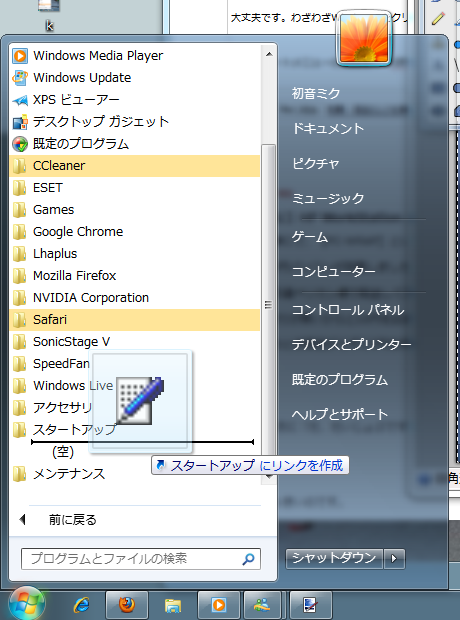
Task: Click the シャットダウン button
Action: tap(334, 558)
